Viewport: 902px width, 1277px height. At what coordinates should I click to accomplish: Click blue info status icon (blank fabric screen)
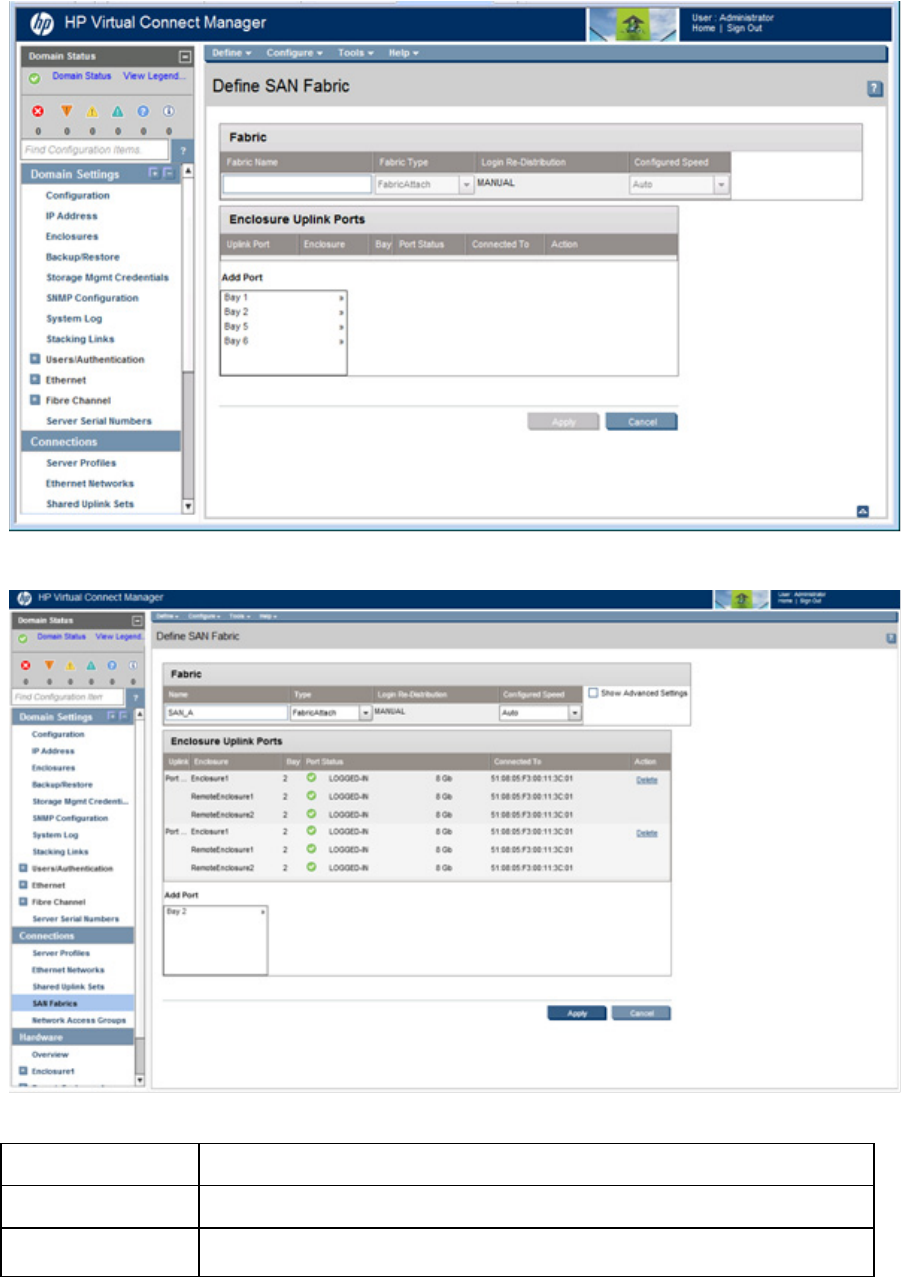[169, 113]
